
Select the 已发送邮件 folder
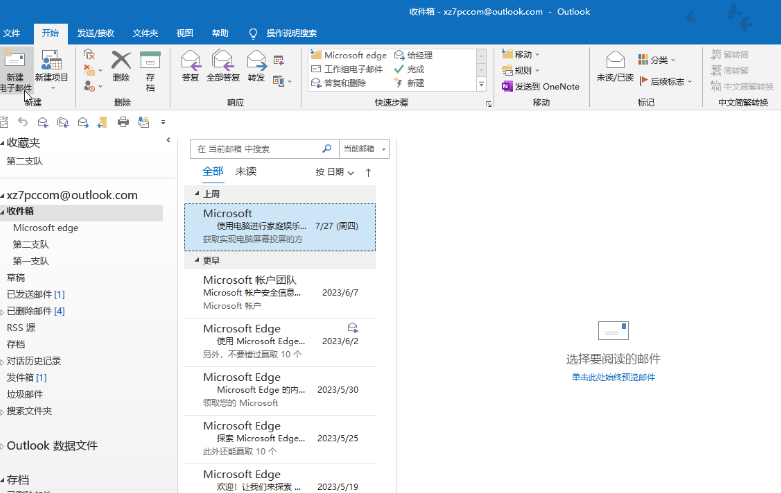coord(36,294)
